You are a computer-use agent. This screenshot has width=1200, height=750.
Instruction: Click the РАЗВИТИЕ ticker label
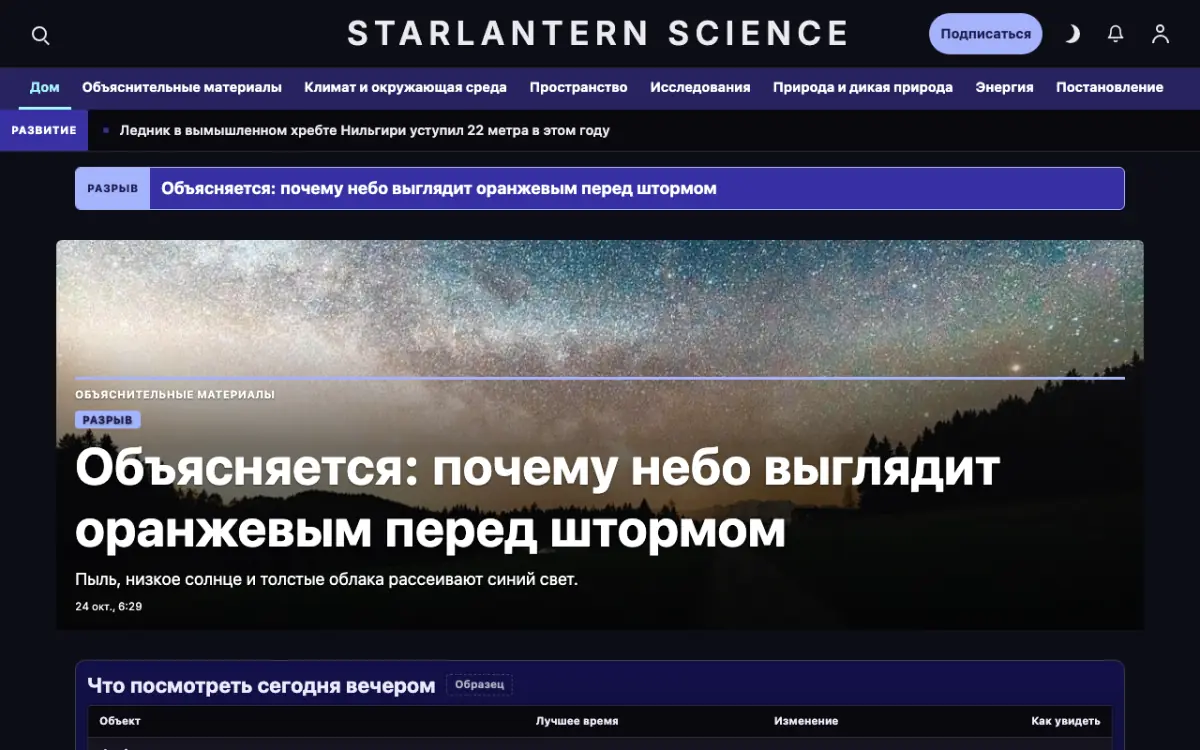[x=44, y=131]
